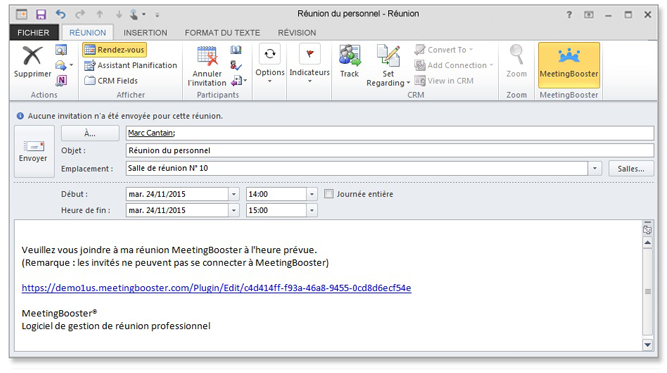Click the Début date field 24/11/2015

pos(177,194)
